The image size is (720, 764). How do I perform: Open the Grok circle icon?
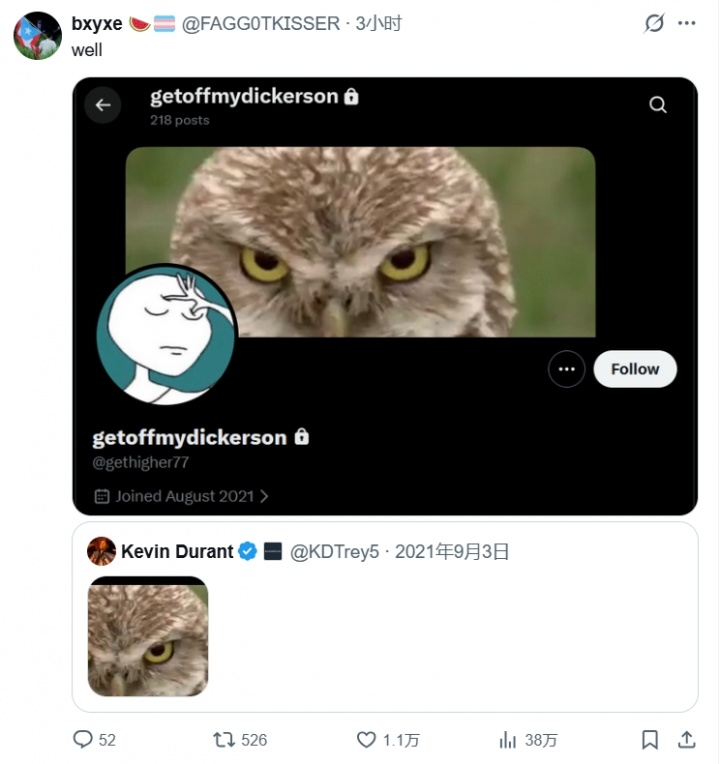click(x=654, y=23)
